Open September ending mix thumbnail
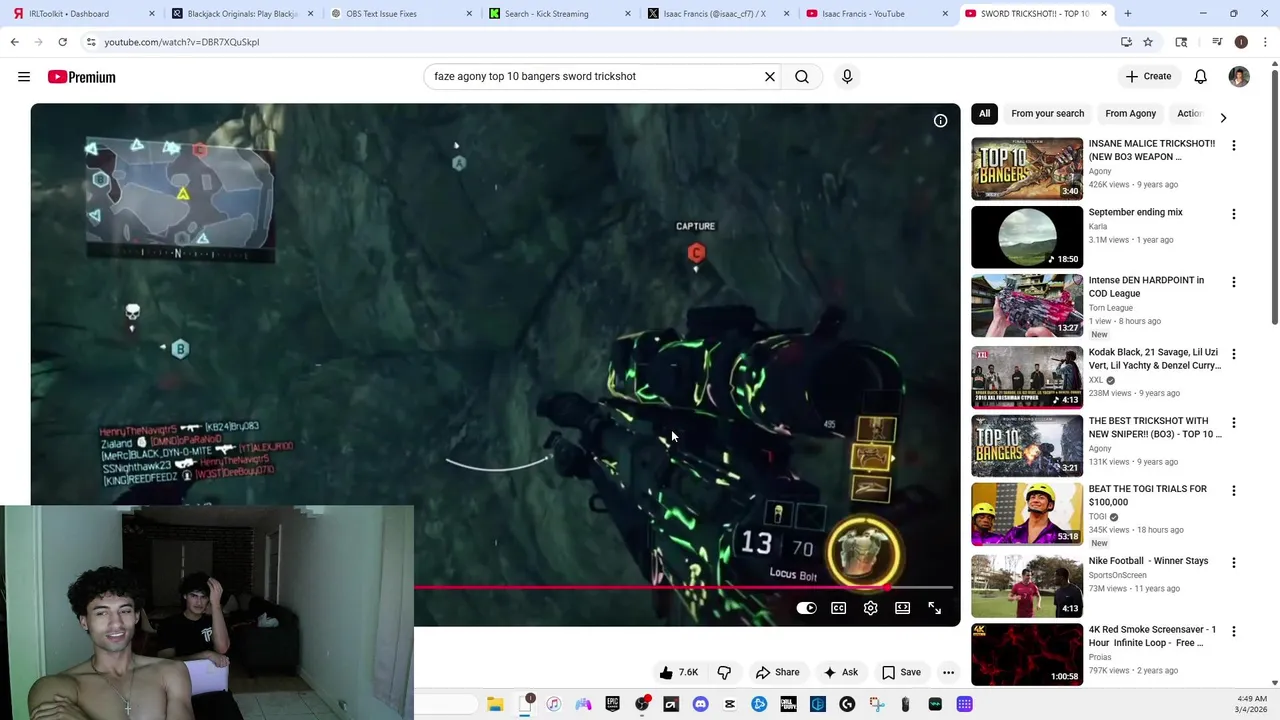Screen dimensions: 1280x720 [1027, 237]
